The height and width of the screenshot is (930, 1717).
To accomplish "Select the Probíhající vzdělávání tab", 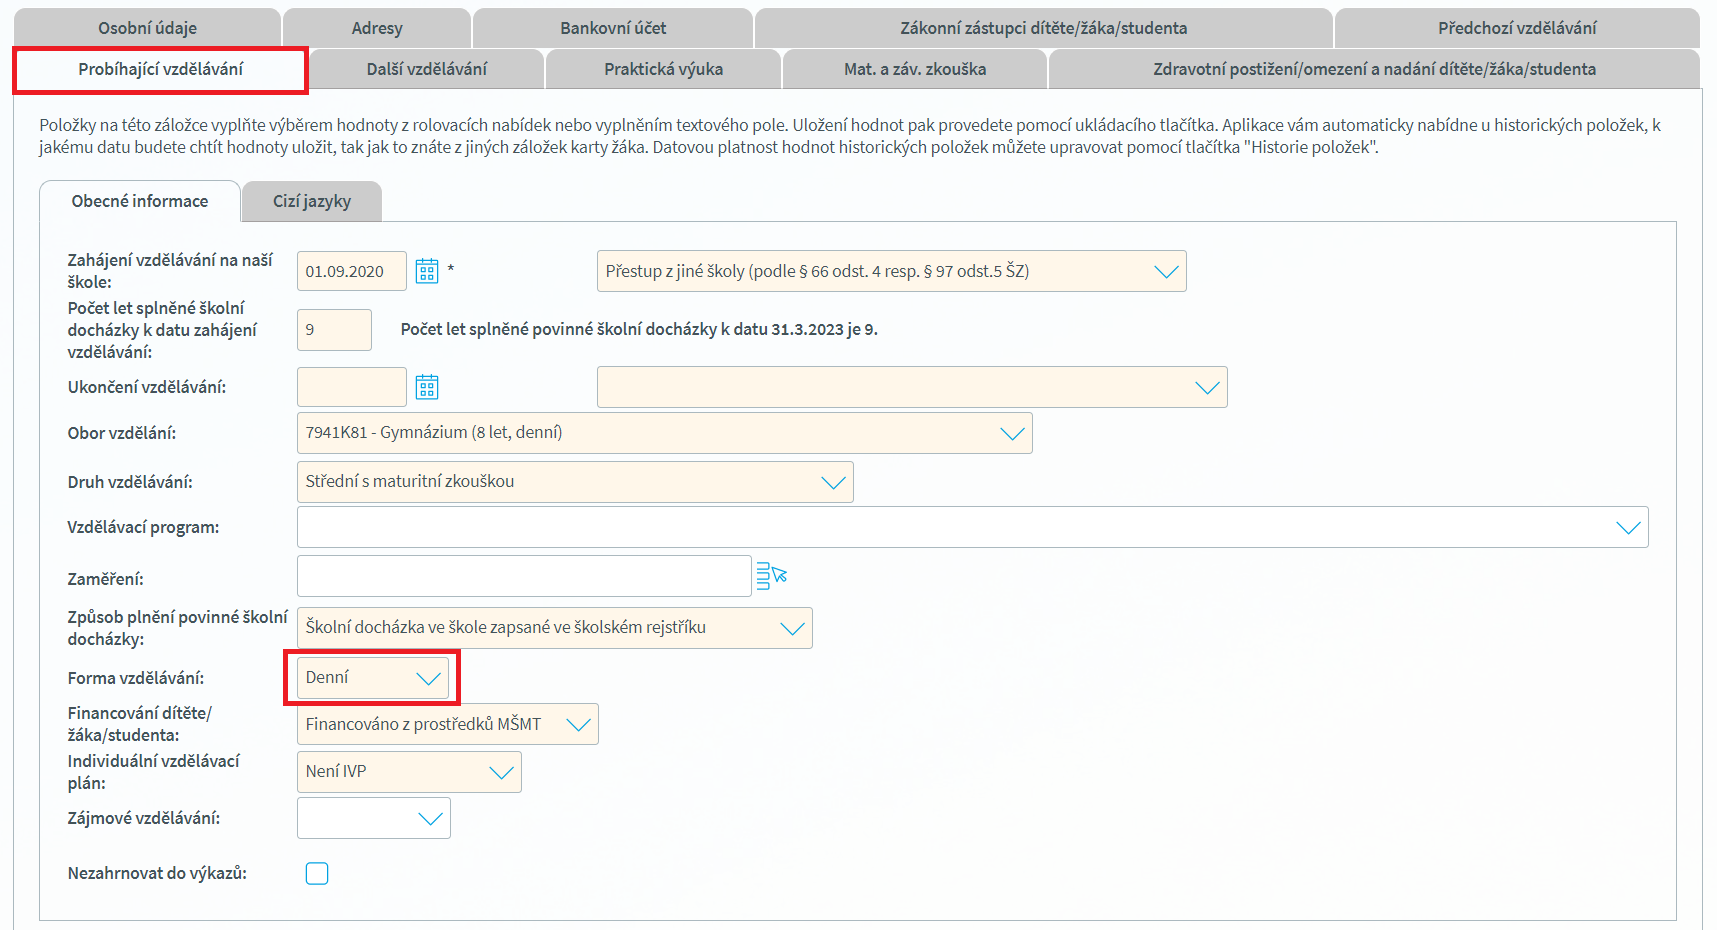I will [160, 69].
